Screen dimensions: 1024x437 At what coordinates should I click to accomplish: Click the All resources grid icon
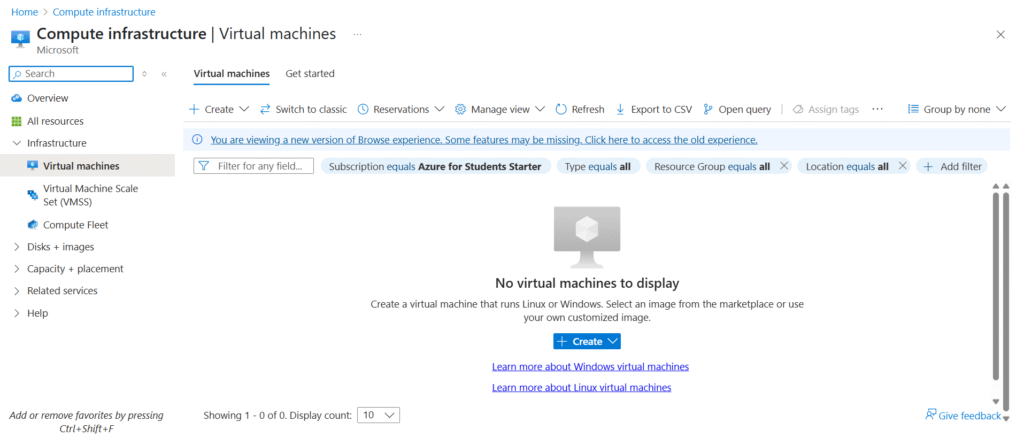17,121
